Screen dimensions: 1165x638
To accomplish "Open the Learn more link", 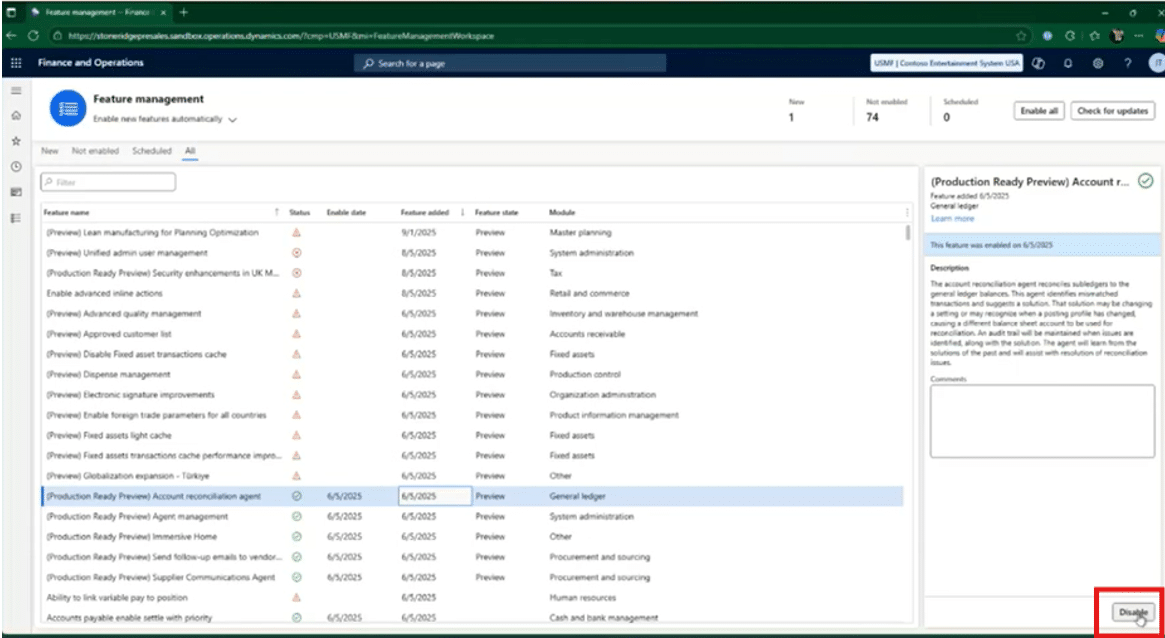I will [951, 218].
